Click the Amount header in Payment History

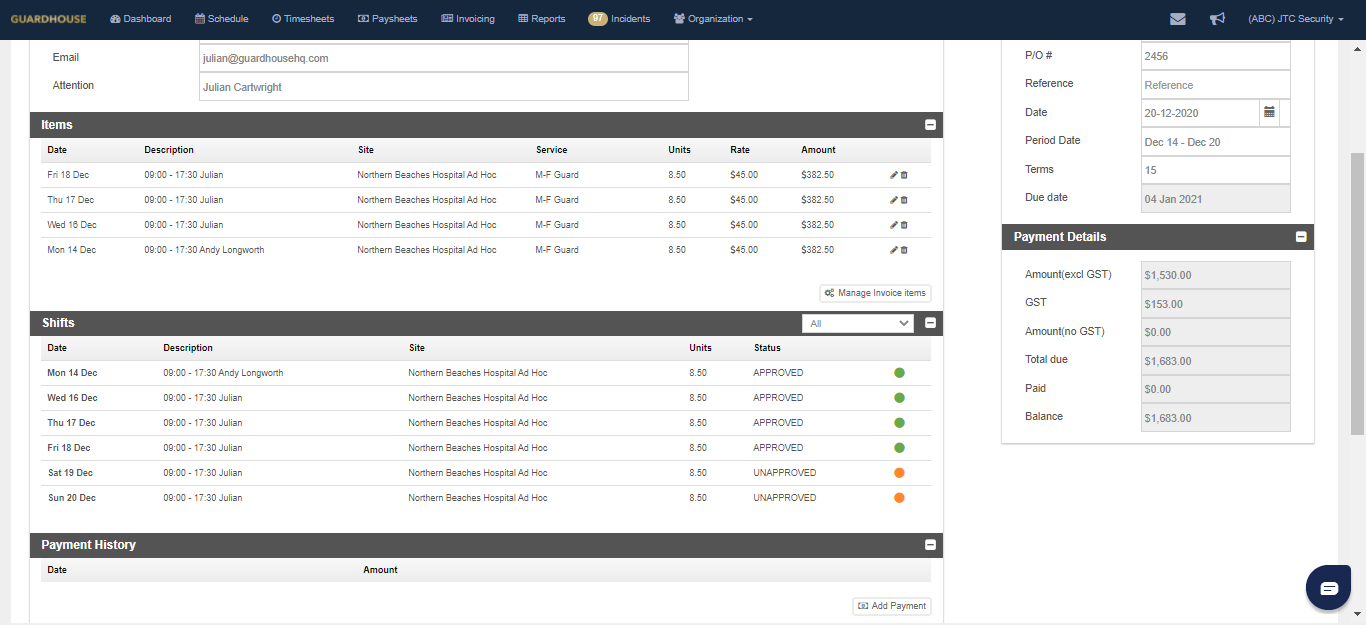(x=380, y=570)
